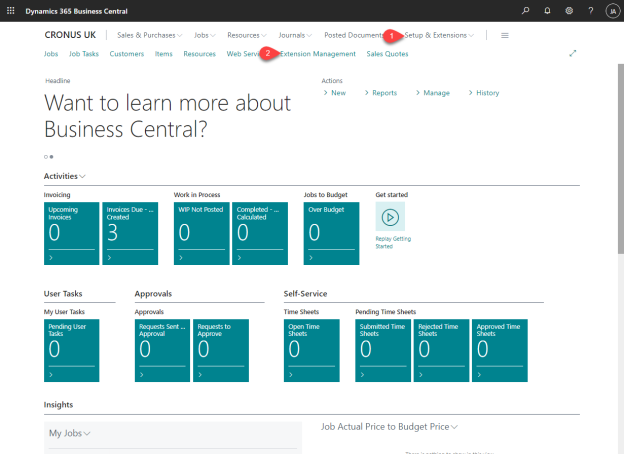The width and height of the screenshot is (624, 454).
Task: Click the Replay Getting Started play icon
Action: (390, 217)
